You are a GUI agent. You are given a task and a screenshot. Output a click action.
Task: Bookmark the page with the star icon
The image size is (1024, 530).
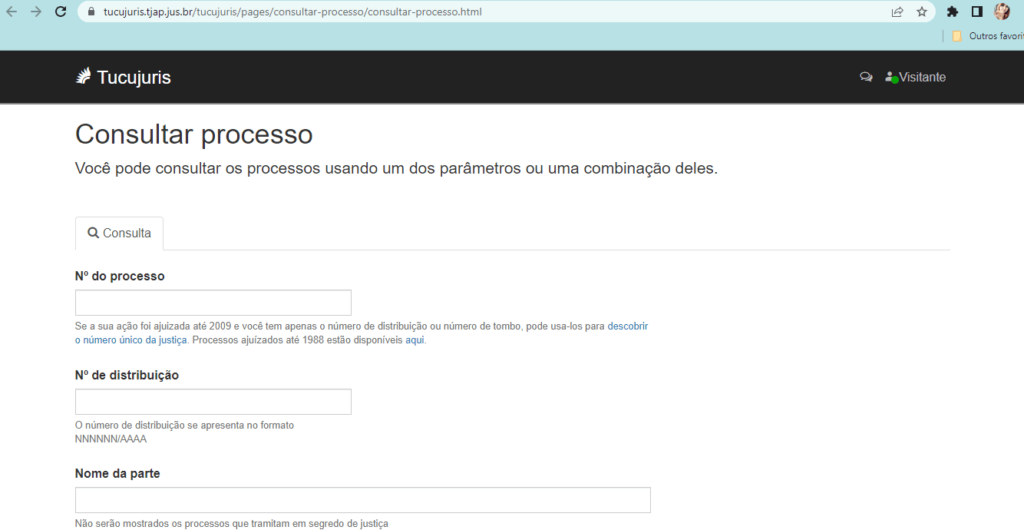tap(921, 12)
